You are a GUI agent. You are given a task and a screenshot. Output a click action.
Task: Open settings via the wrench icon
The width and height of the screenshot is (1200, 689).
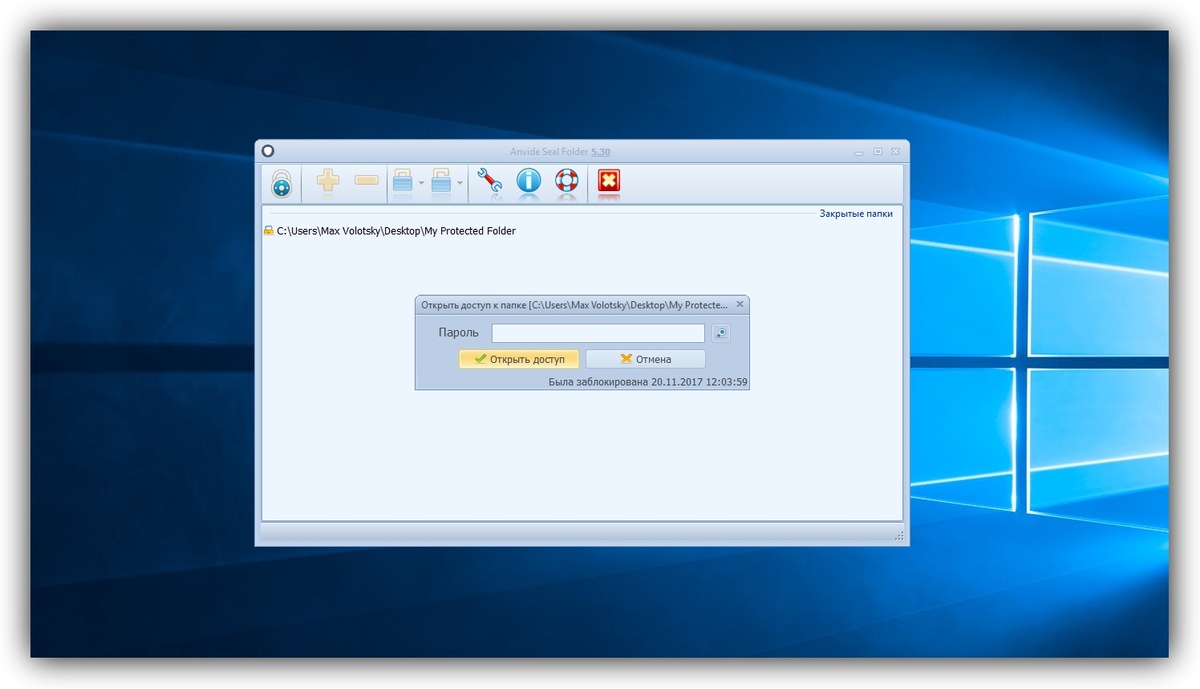489,183
